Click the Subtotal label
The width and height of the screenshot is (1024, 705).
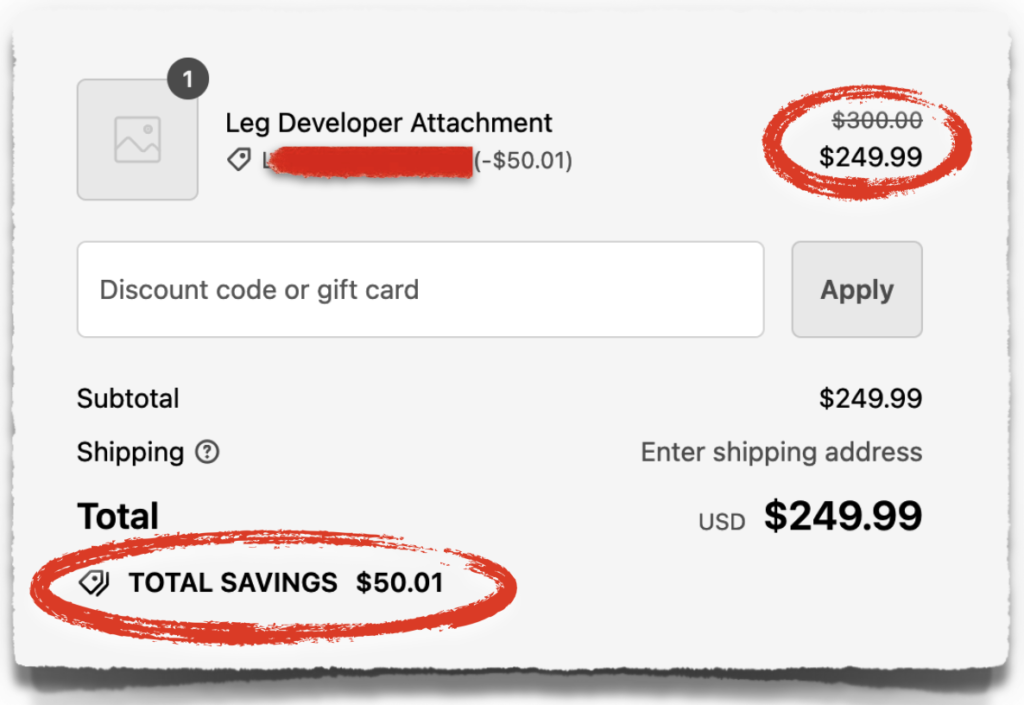coord(128,398)
